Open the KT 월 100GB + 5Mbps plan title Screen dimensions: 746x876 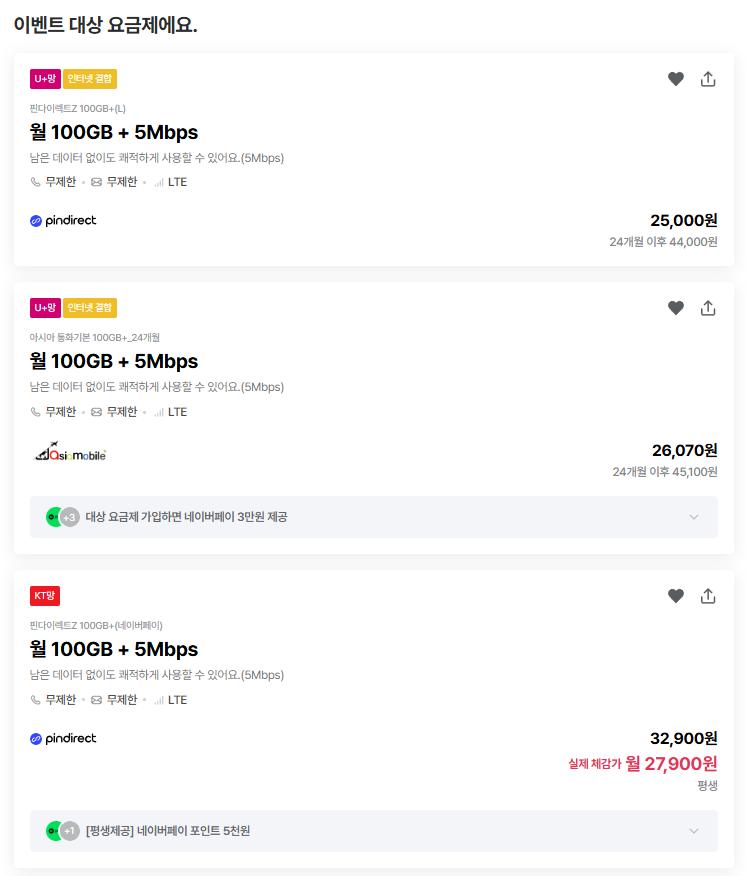click(x=114, y=649)
